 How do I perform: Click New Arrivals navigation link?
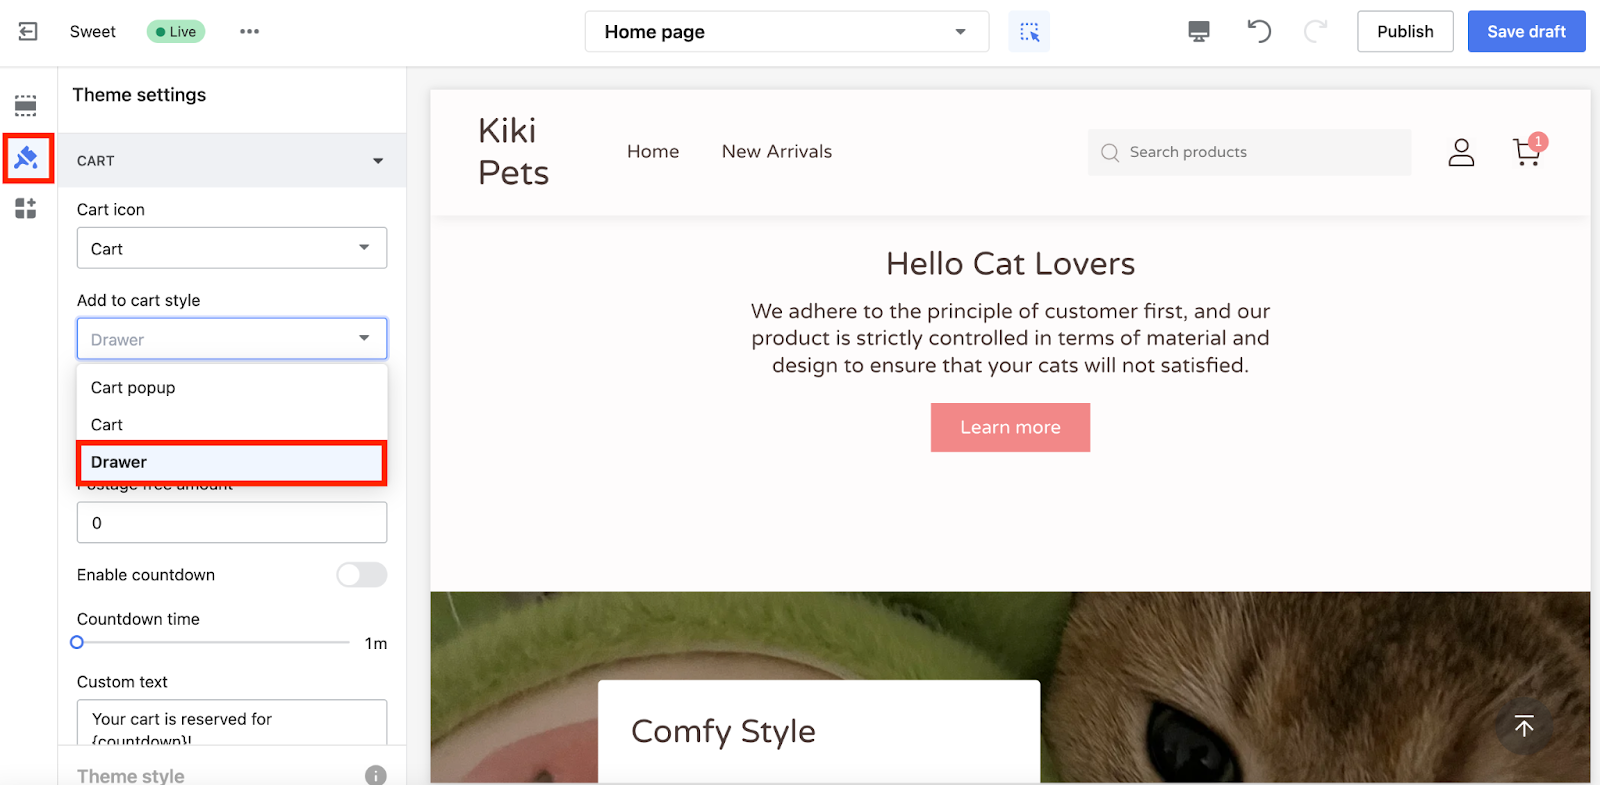pos(777,152)
